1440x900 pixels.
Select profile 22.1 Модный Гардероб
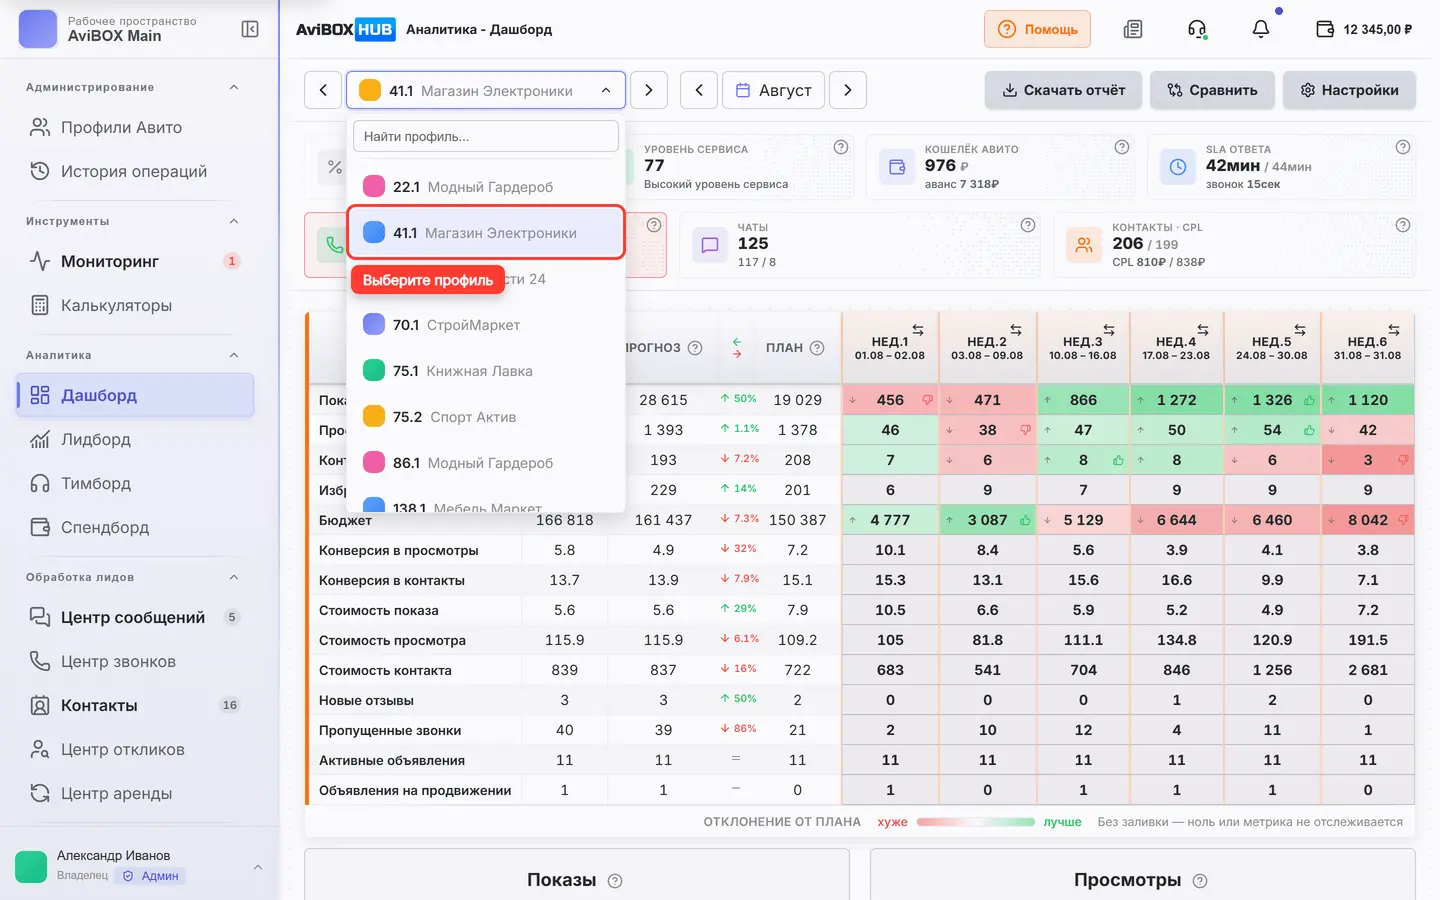[486, 187]
